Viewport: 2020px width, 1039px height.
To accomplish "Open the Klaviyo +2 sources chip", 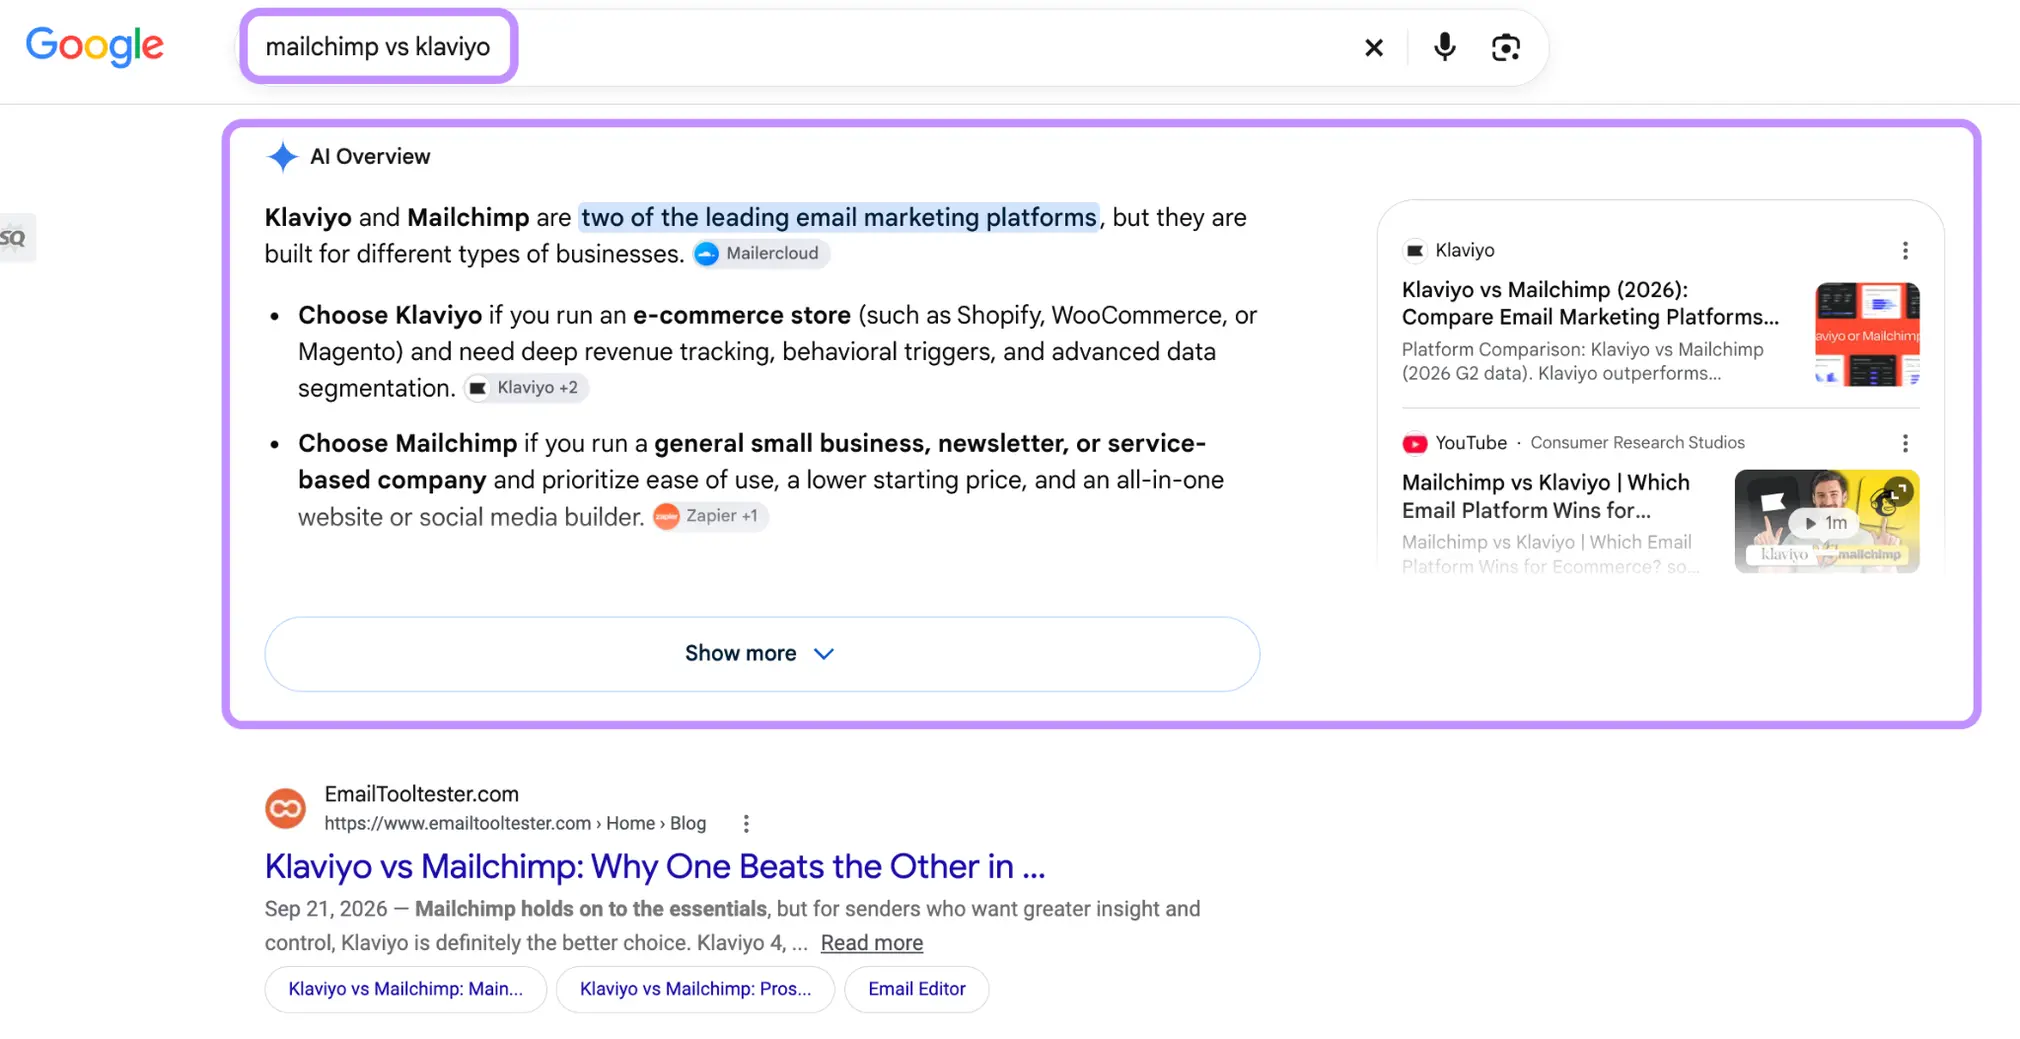I will (x=526, y=388).
